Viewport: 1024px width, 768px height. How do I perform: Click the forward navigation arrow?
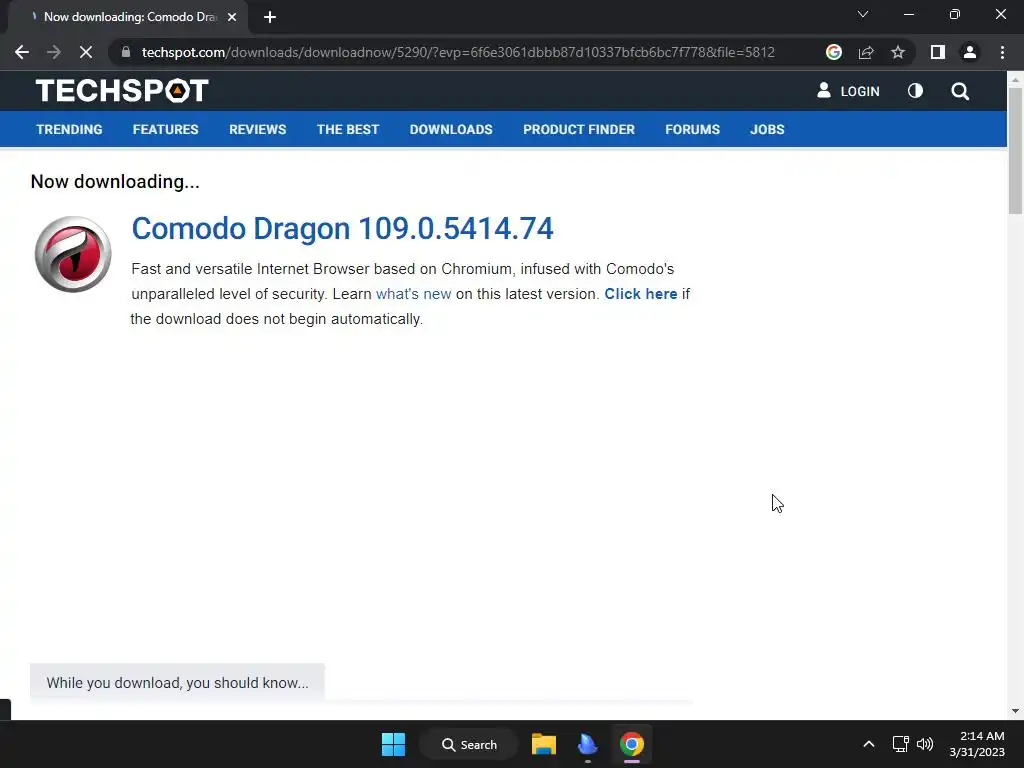[x=54, y=52]
